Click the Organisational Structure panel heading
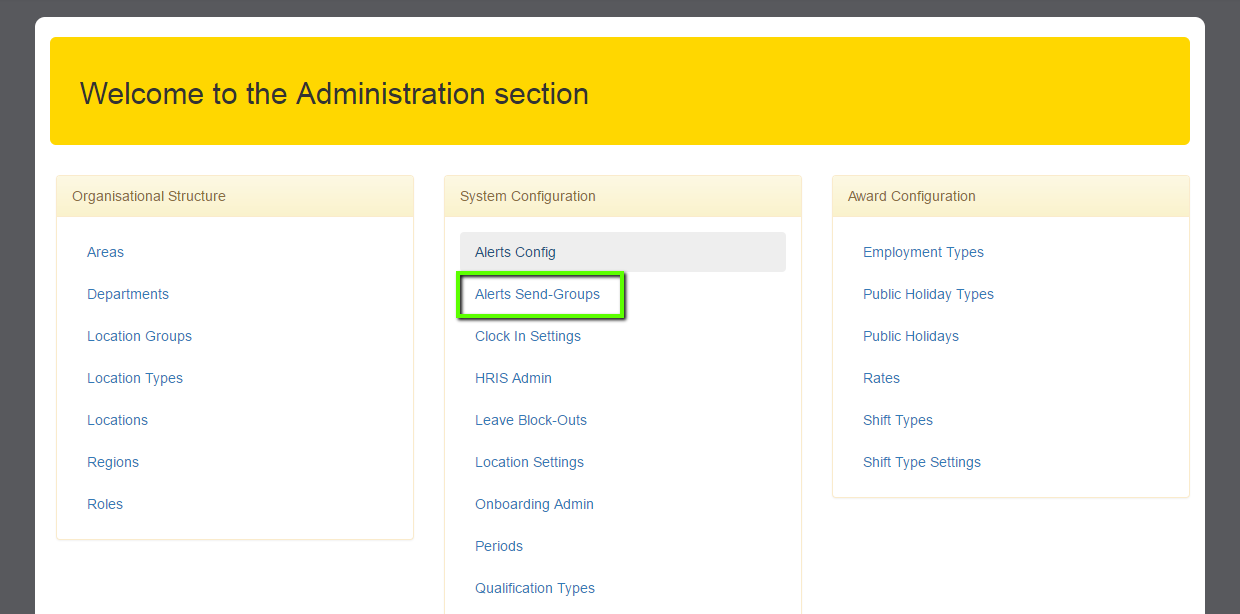This screenshot has height=614, width=1240. (235, 196)
